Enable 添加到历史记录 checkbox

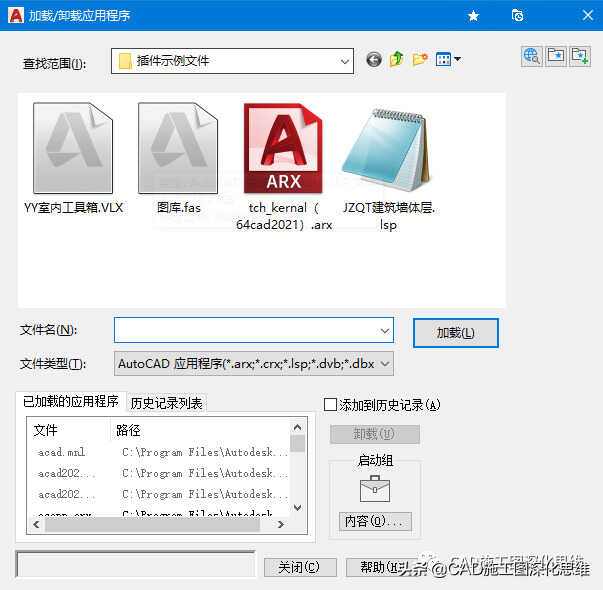click(x=330, y=405)
